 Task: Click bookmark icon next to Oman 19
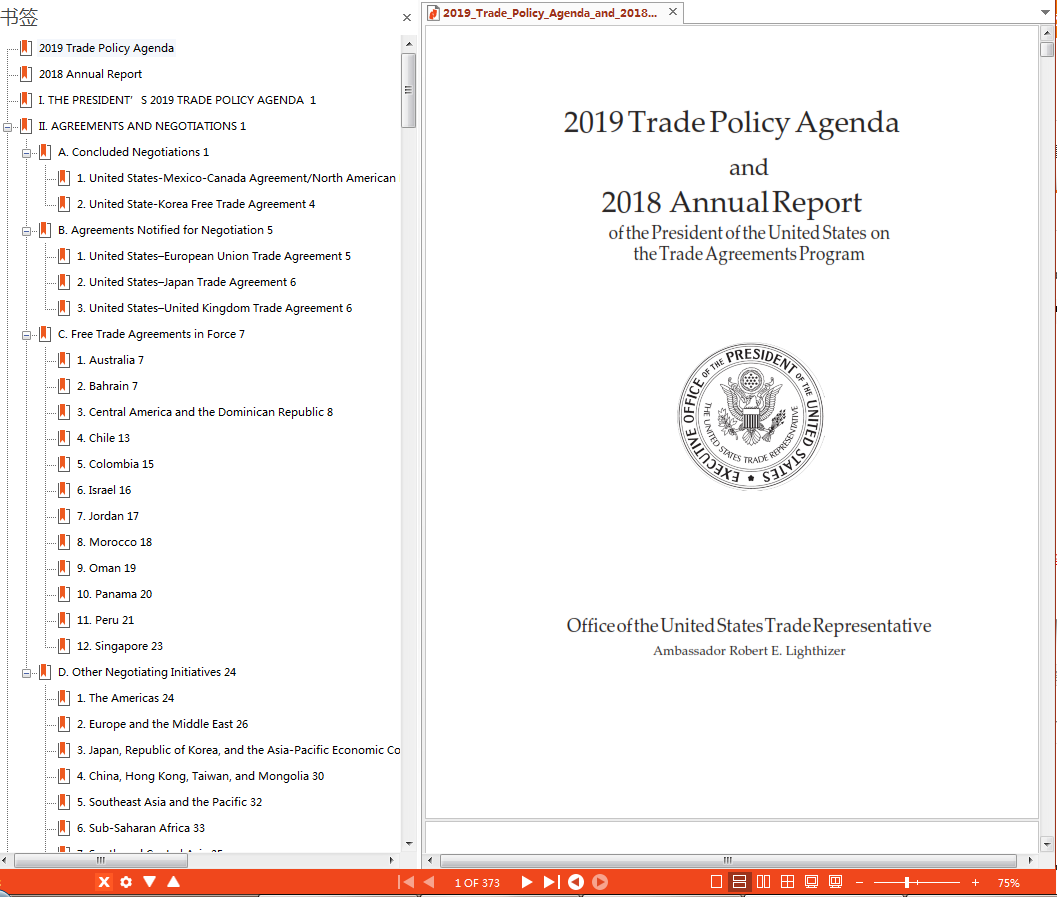click(x=63, y=568)
